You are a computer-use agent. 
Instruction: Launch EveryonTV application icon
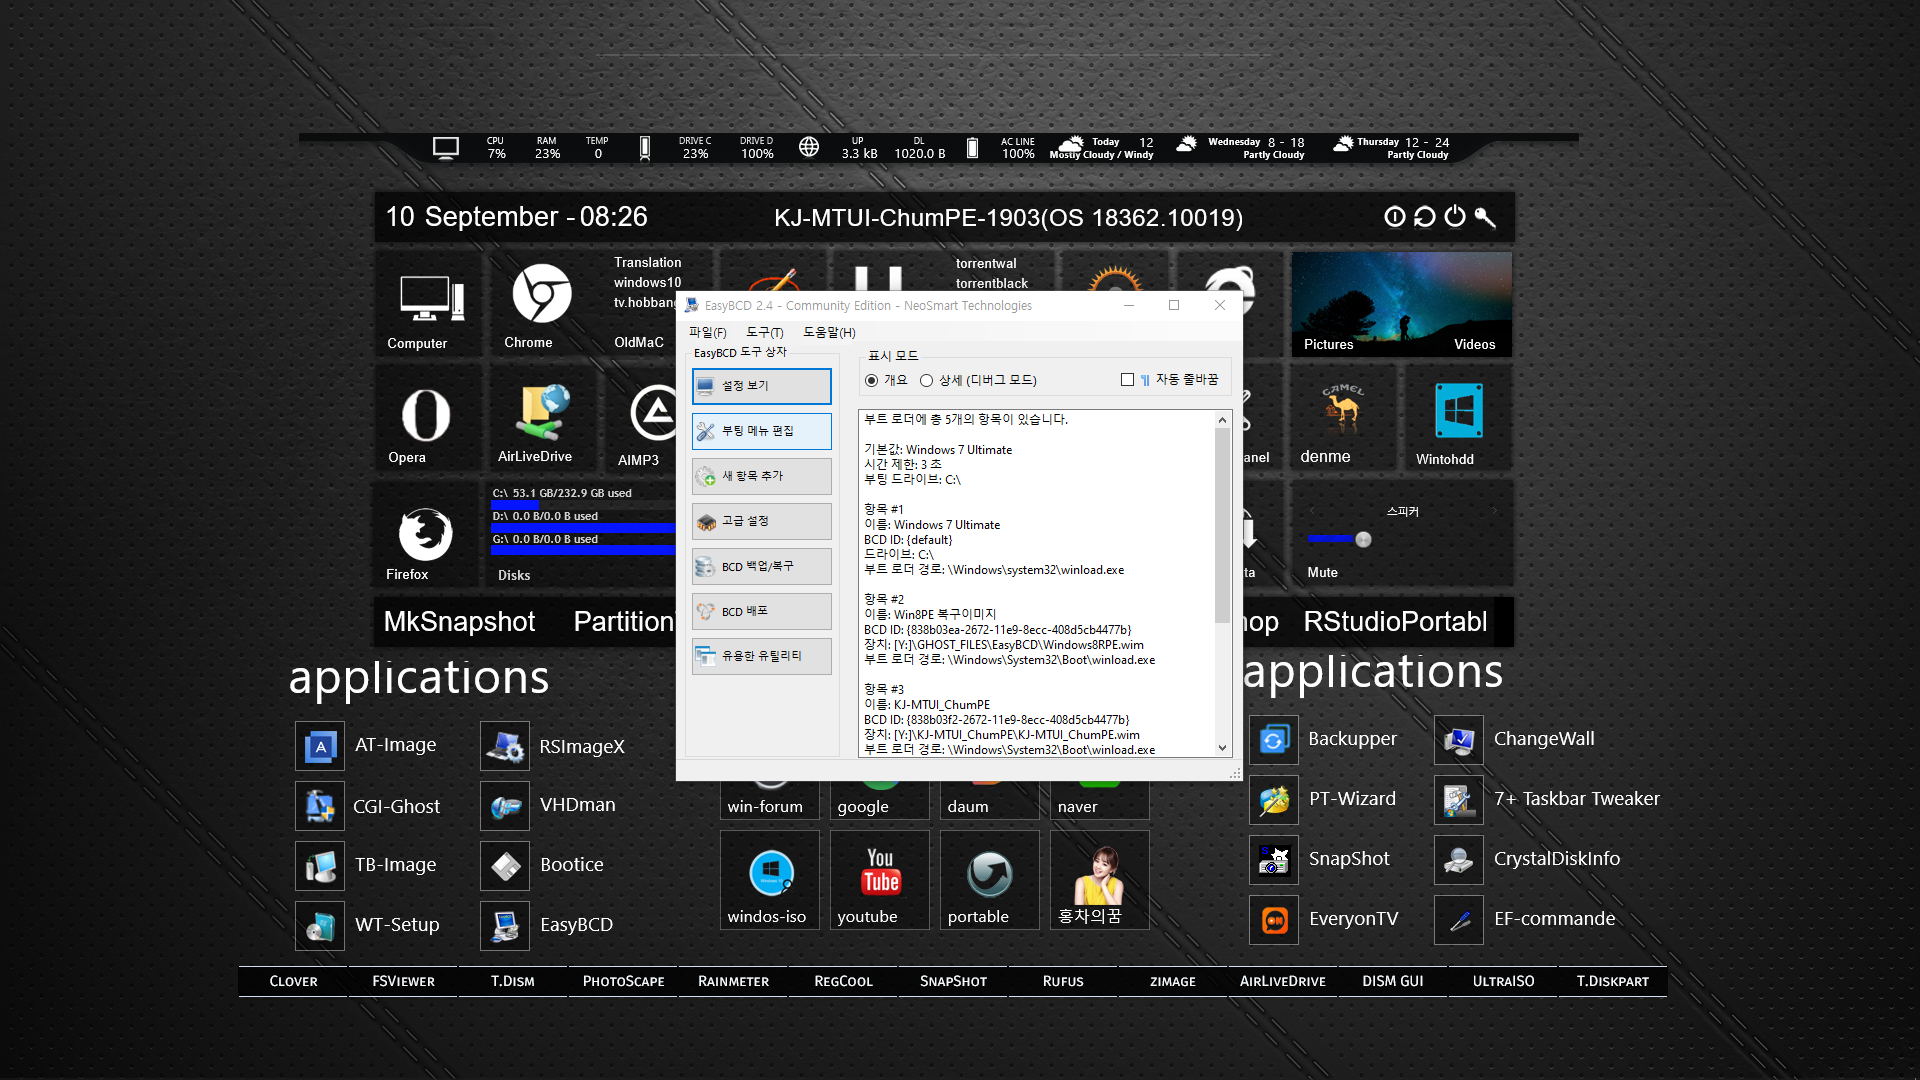pyautogui.click(x=1274, y=920)
